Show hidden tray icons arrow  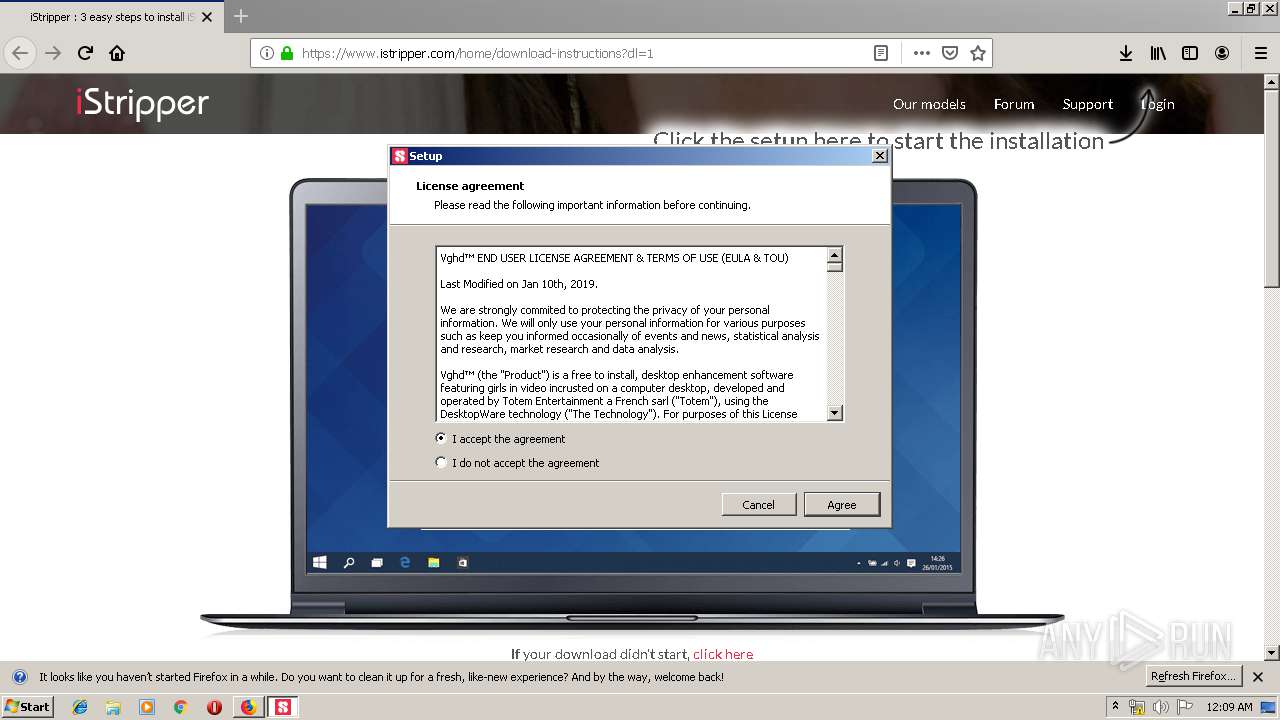[x=1115, y=706]
